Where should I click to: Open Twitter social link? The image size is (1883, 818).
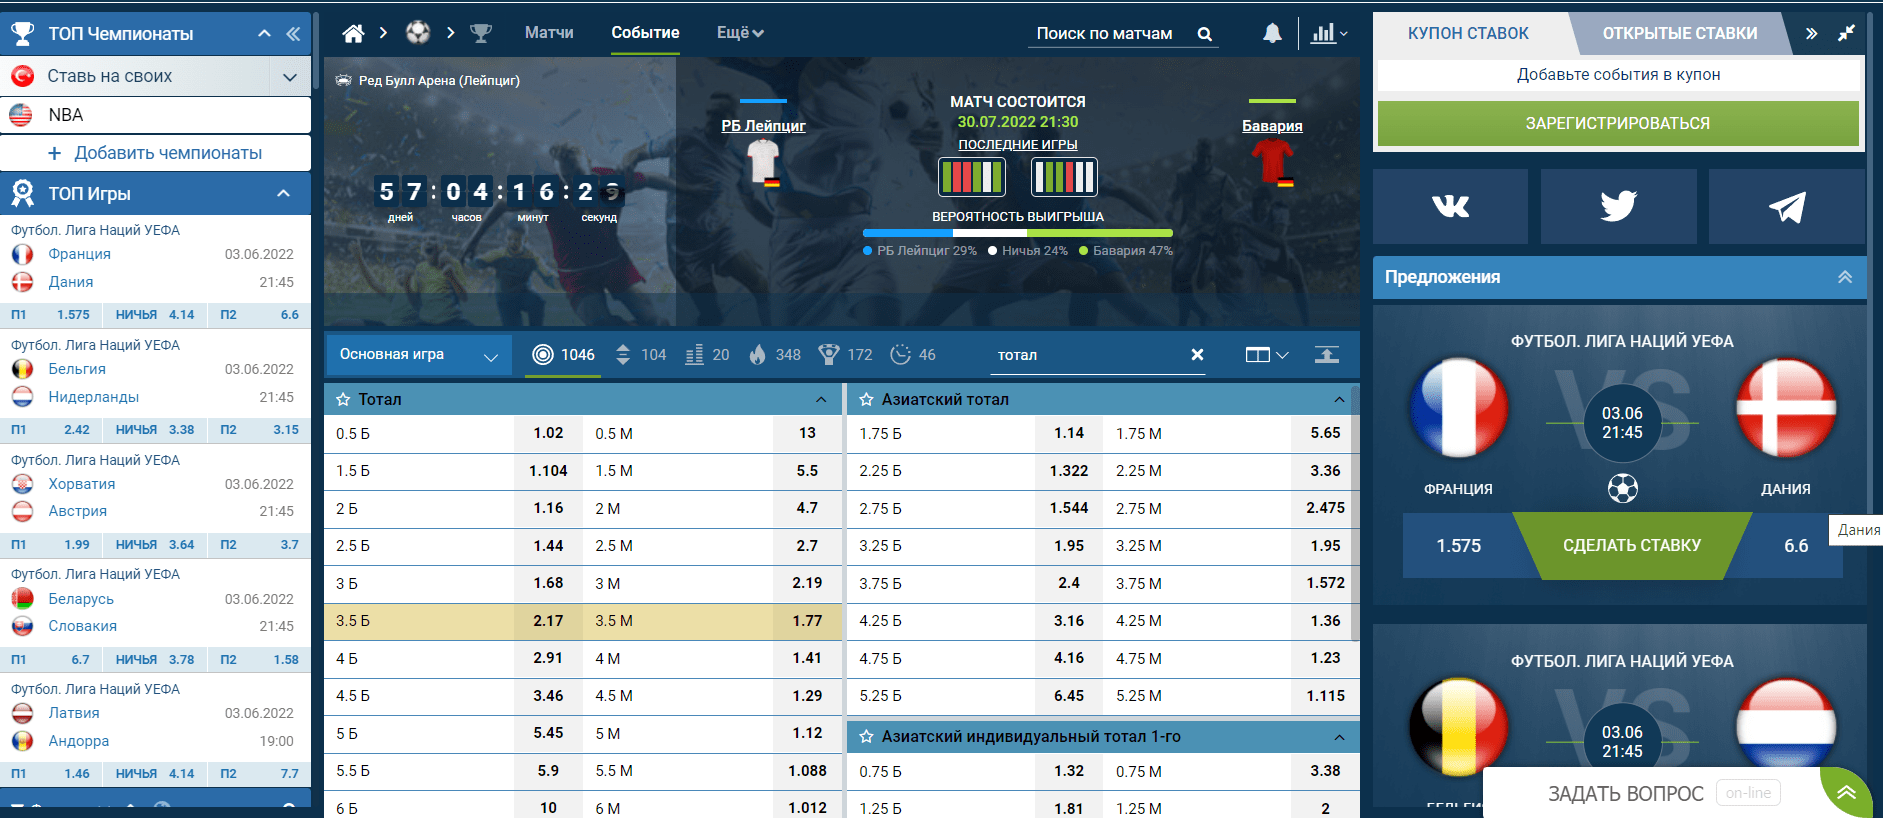click(1618, 206)
